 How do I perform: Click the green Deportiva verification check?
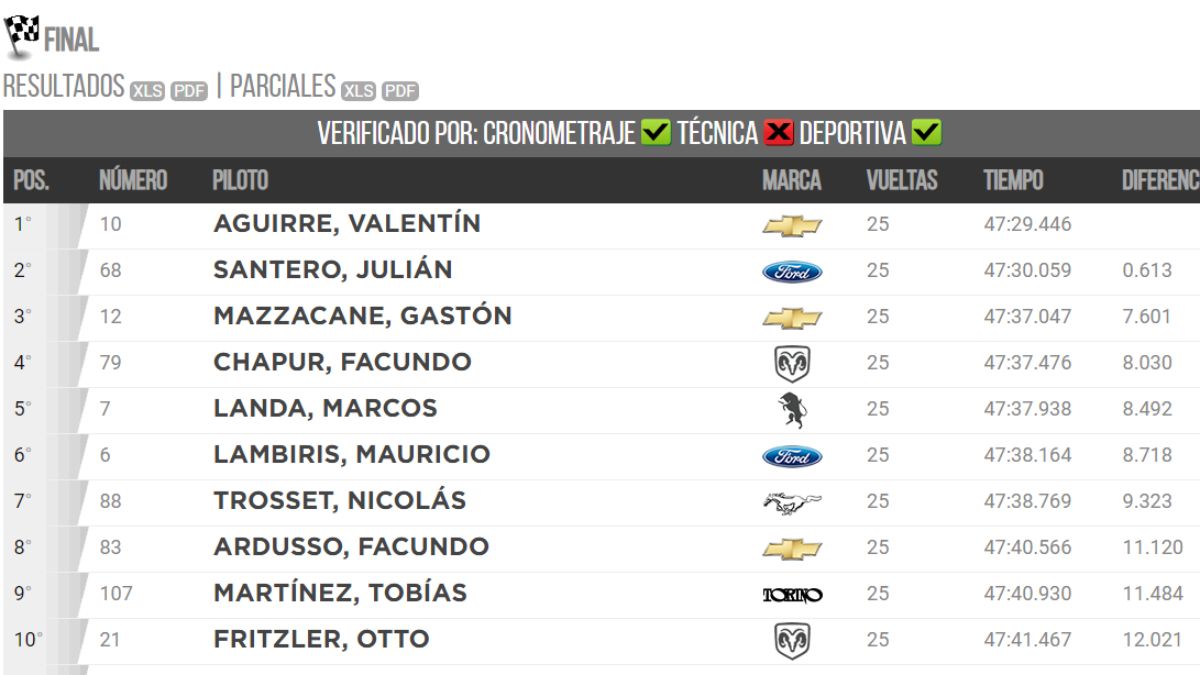926,133
